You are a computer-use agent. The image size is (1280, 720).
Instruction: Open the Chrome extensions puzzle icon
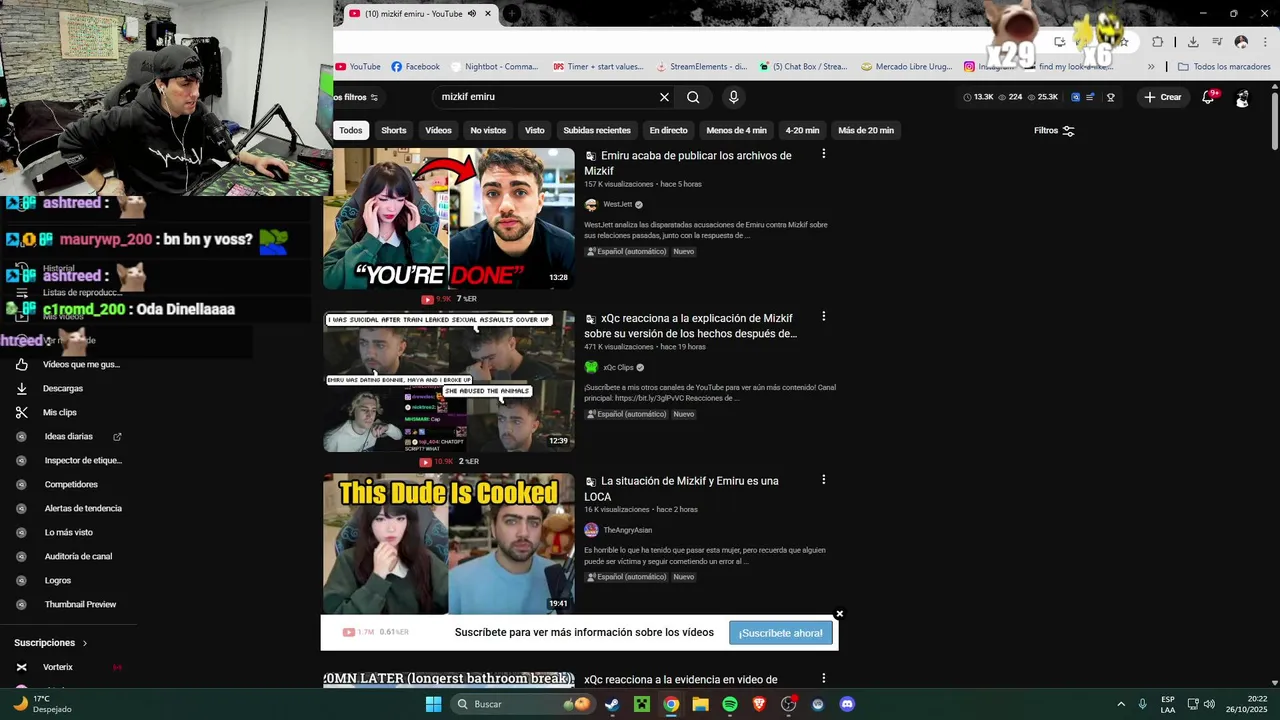[x=1157, y=42]
